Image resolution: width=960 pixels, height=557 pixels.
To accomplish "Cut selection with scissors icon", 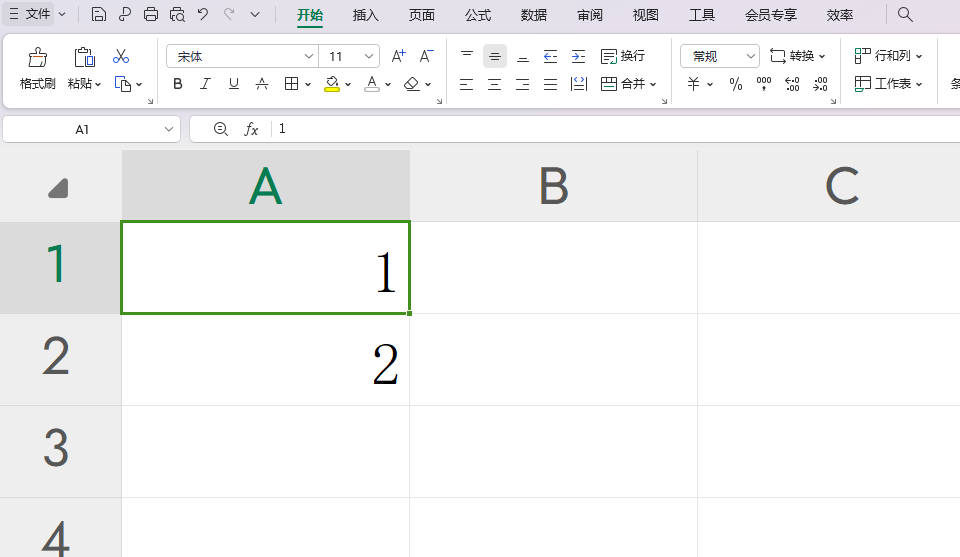I will point(121,56).
